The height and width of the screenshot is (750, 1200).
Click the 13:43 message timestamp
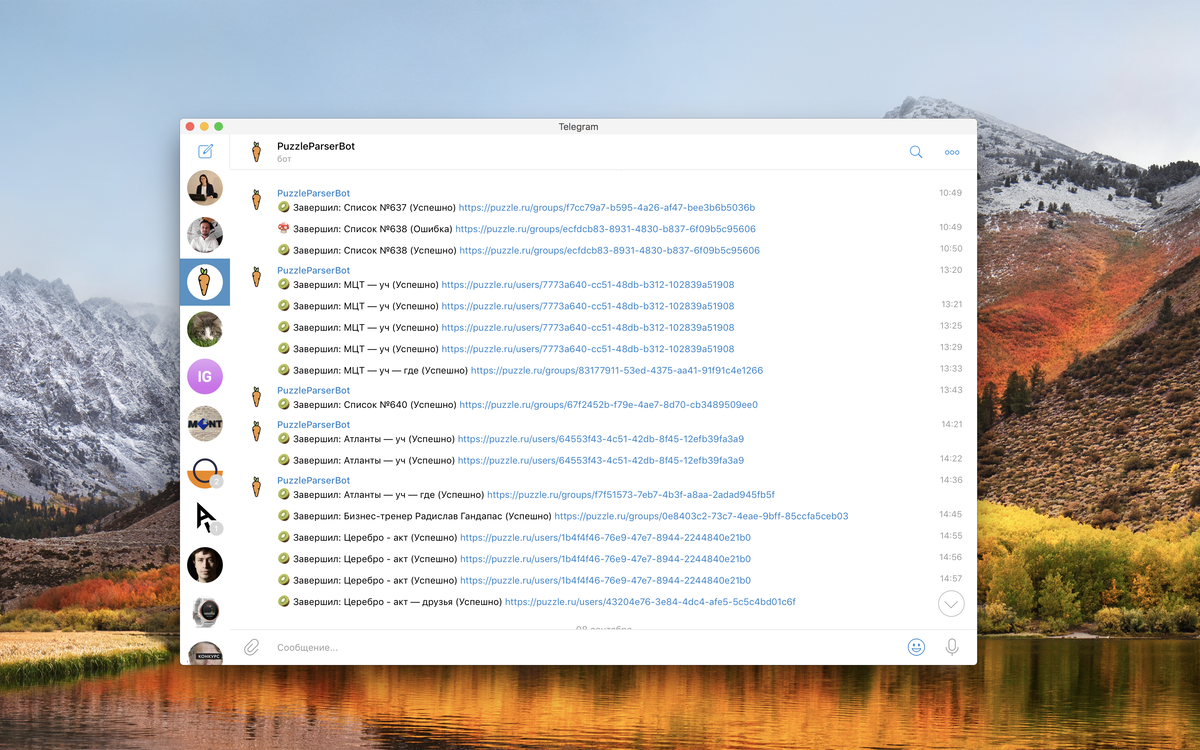tap(951, 390)
